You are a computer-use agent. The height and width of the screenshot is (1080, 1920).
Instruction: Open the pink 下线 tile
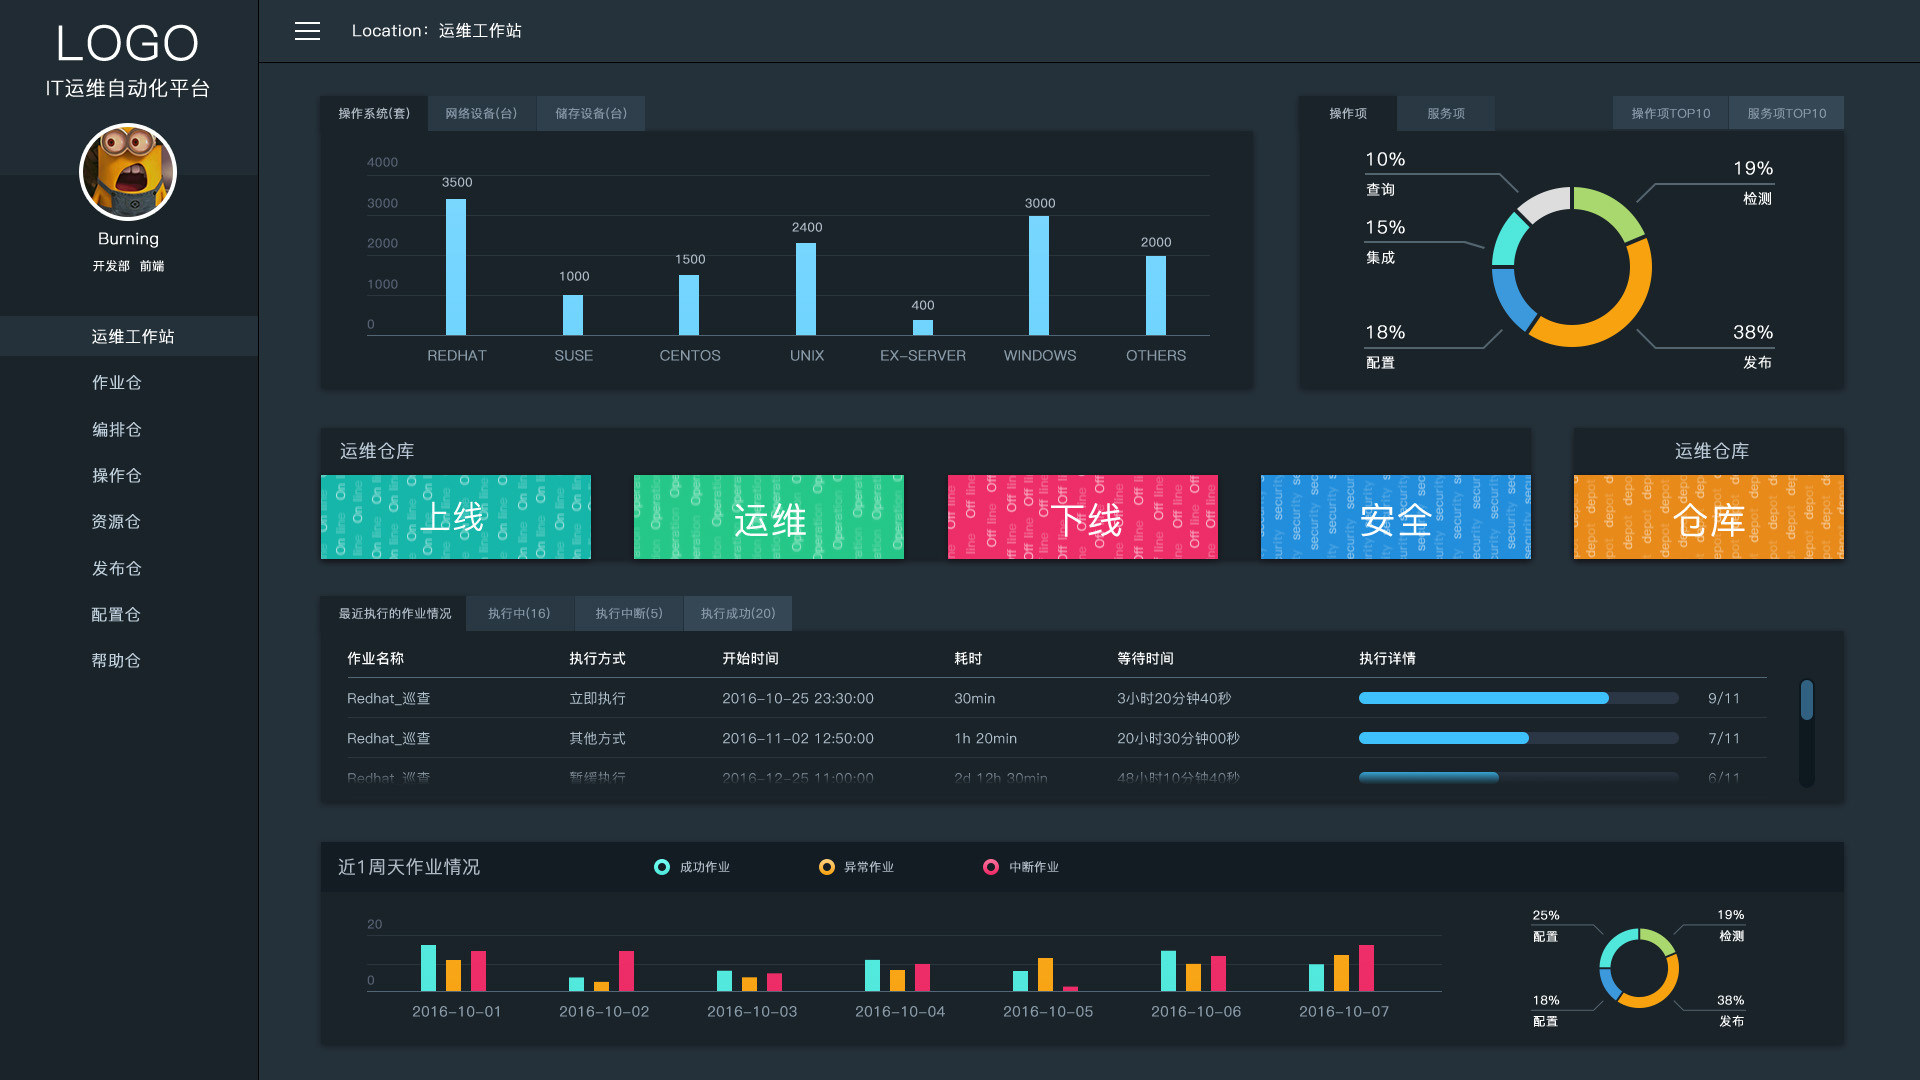(1082, 517)
